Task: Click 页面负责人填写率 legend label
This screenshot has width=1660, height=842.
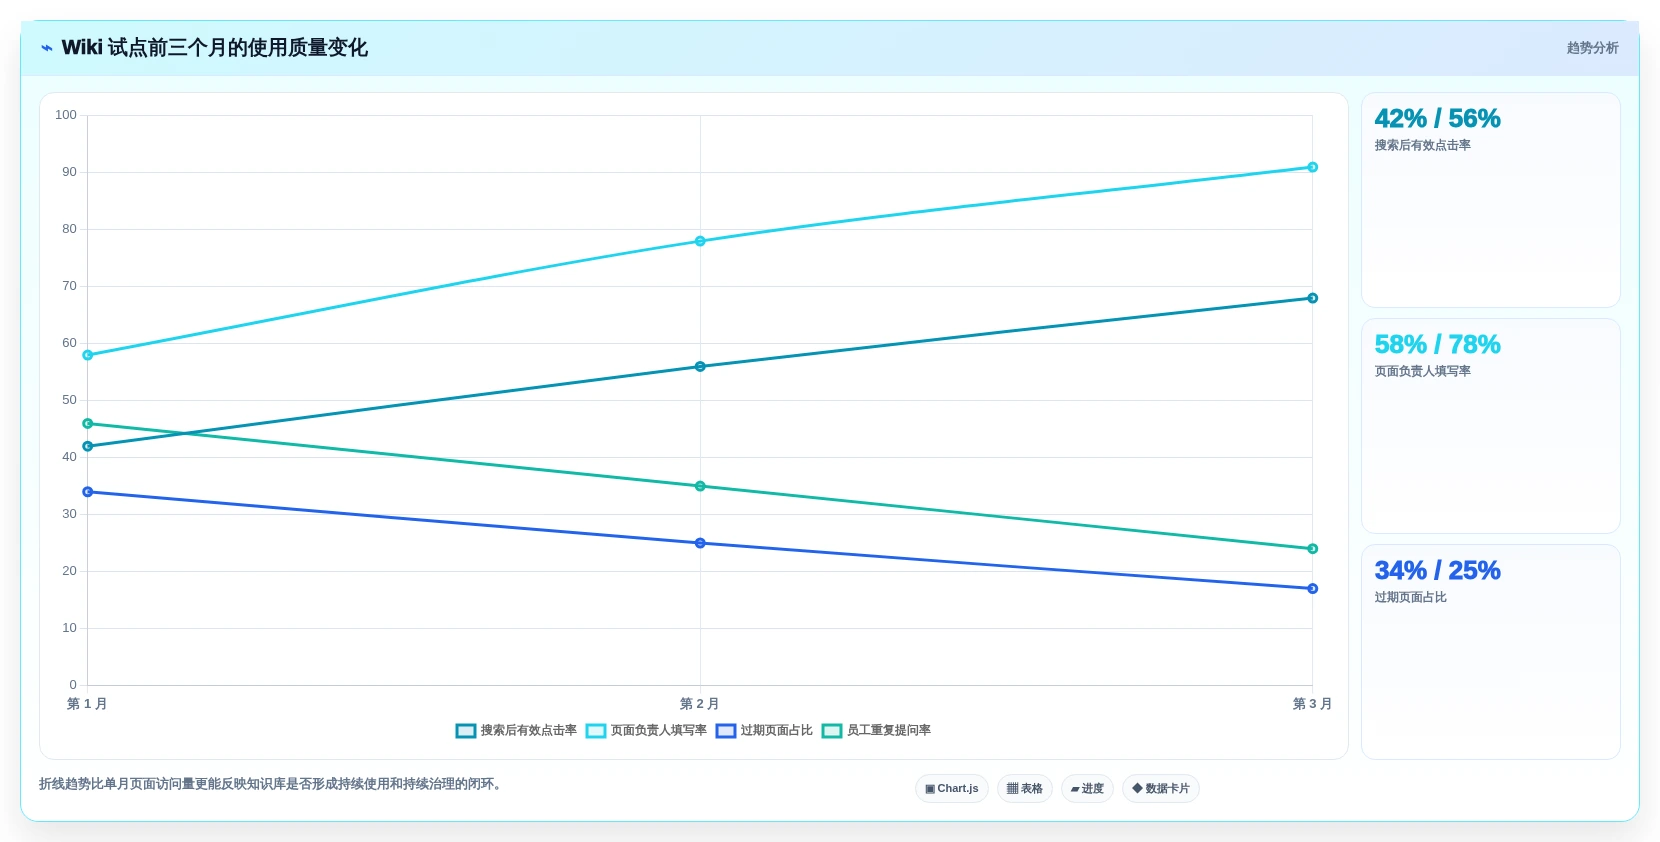Action: (658, 731)
